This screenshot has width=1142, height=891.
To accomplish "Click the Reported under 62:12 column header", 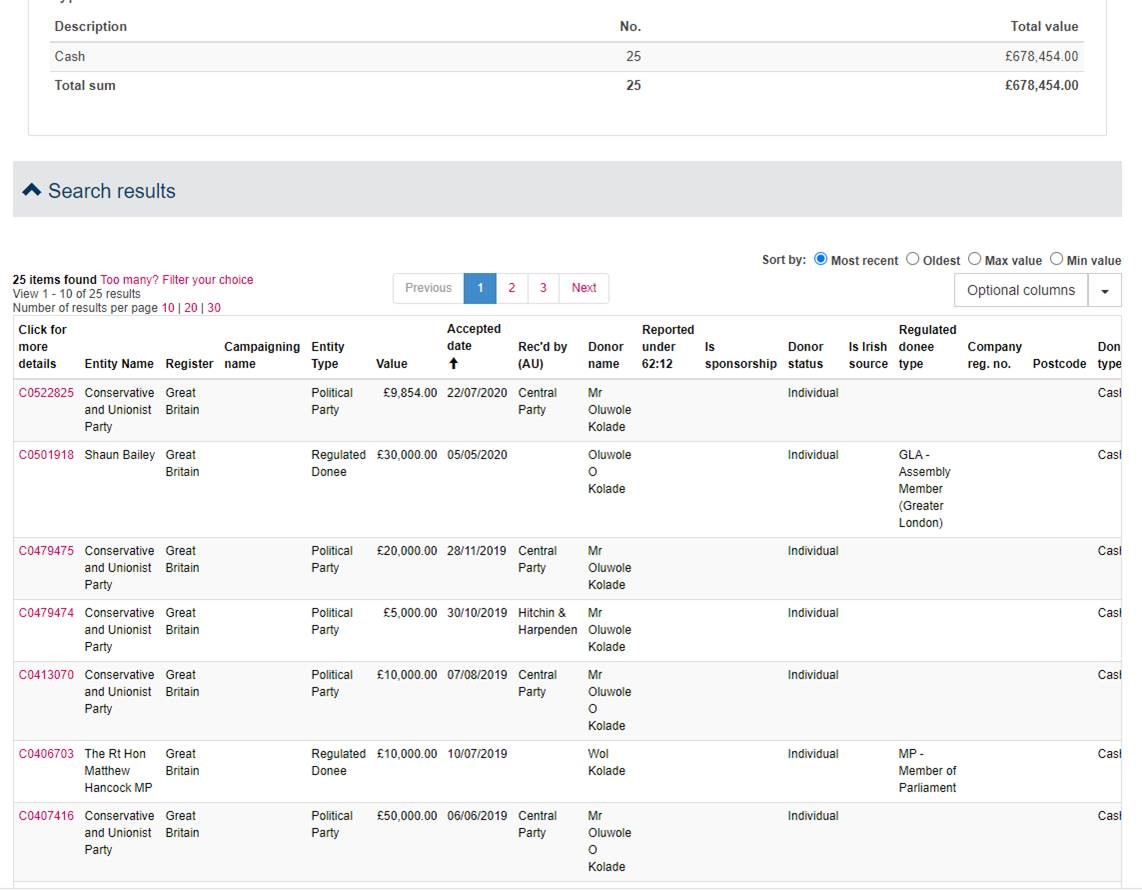I will [x=668, y=347].
